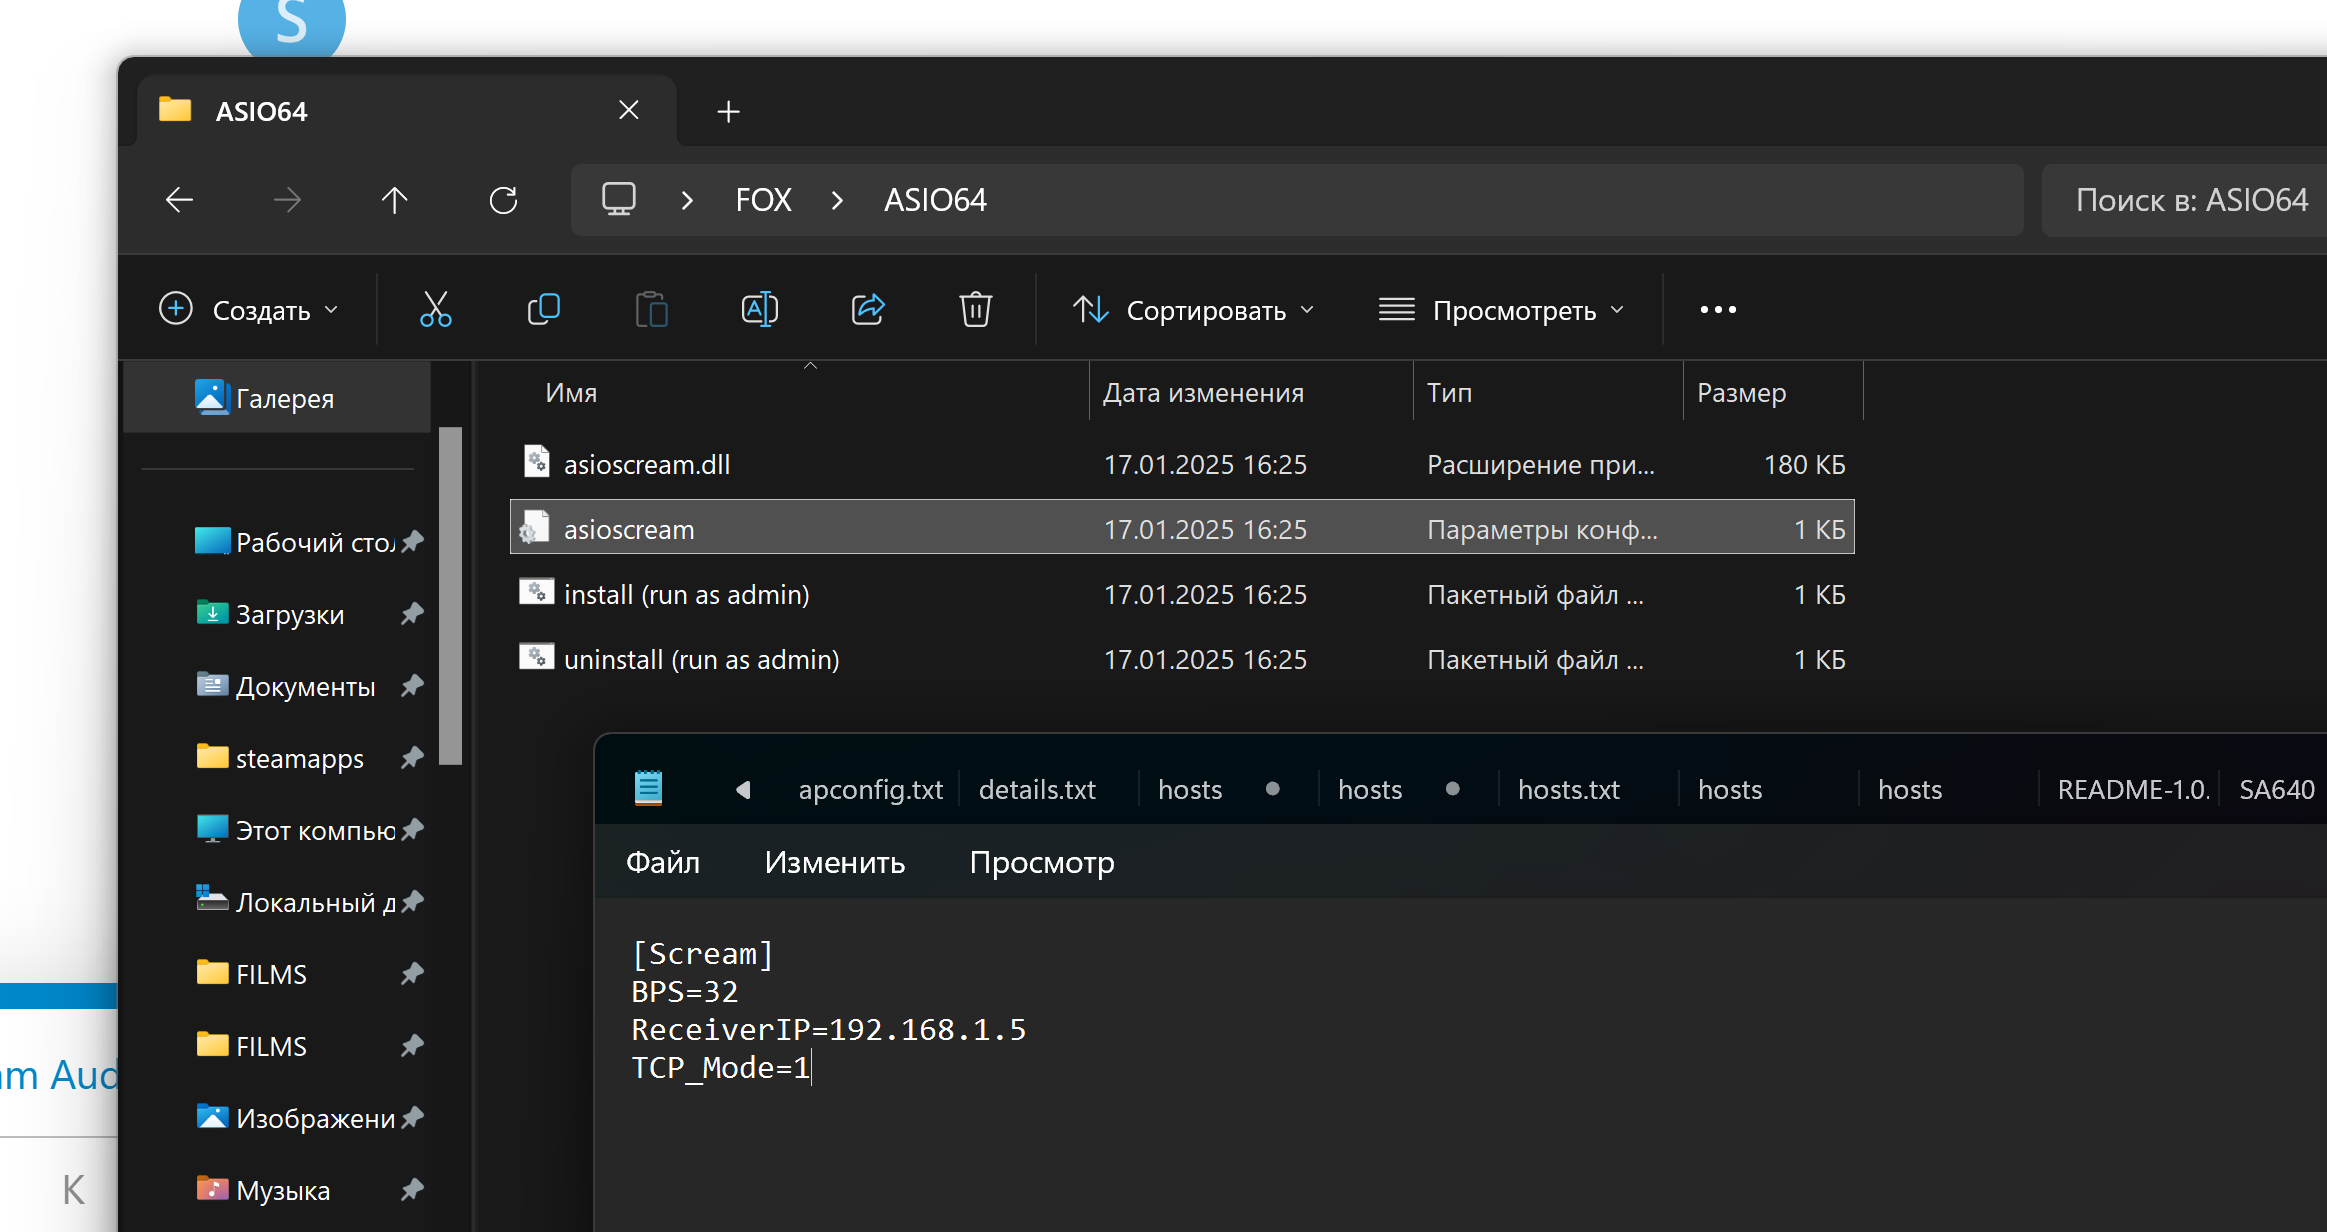Rename the selected file with rename icon
The image size is (2327, 1232).
759,310
